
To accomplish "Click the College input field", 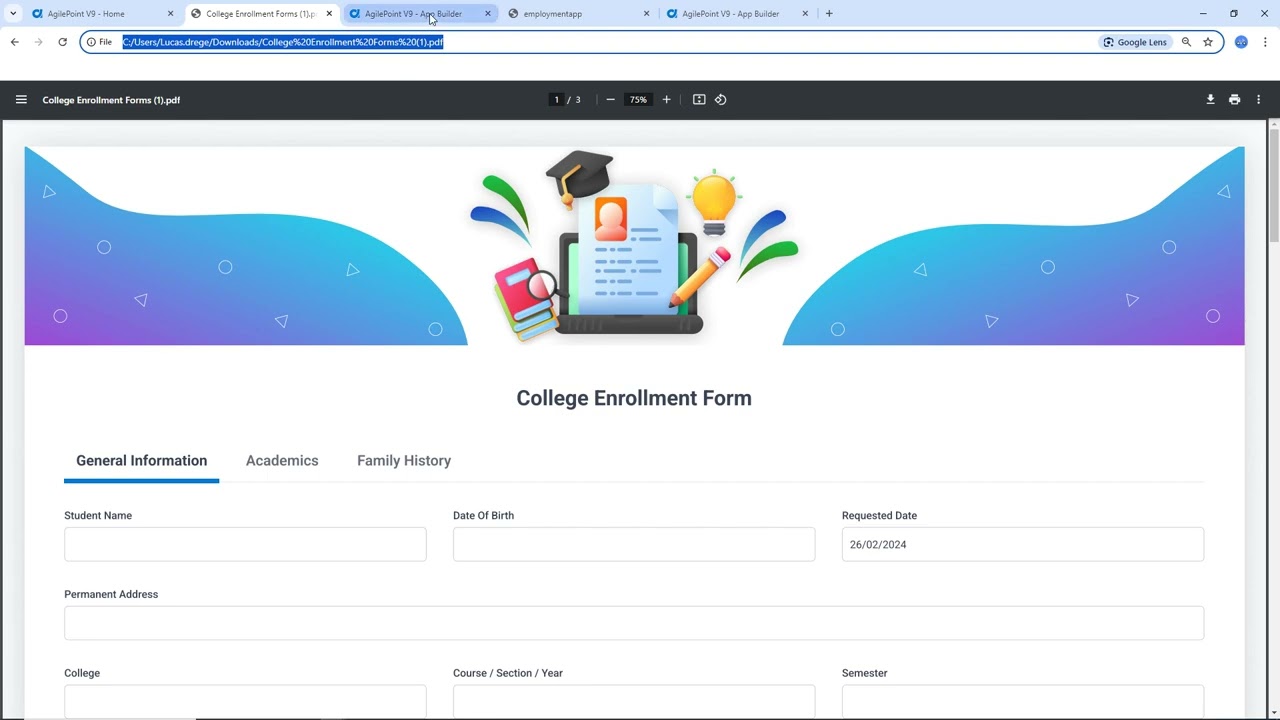I will pyautogui.click(x=245, y=701).
